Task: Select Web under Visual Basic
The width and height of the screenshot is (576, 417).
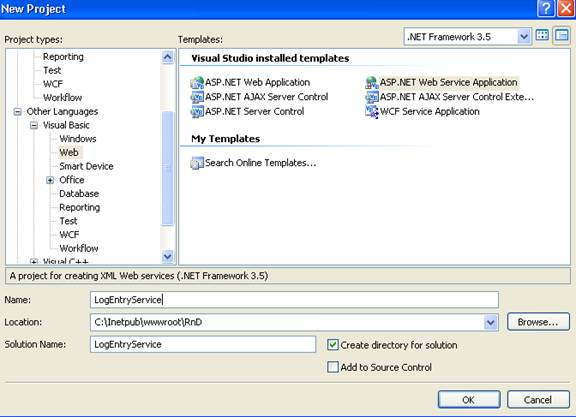Action: click(x=69, y=152)
